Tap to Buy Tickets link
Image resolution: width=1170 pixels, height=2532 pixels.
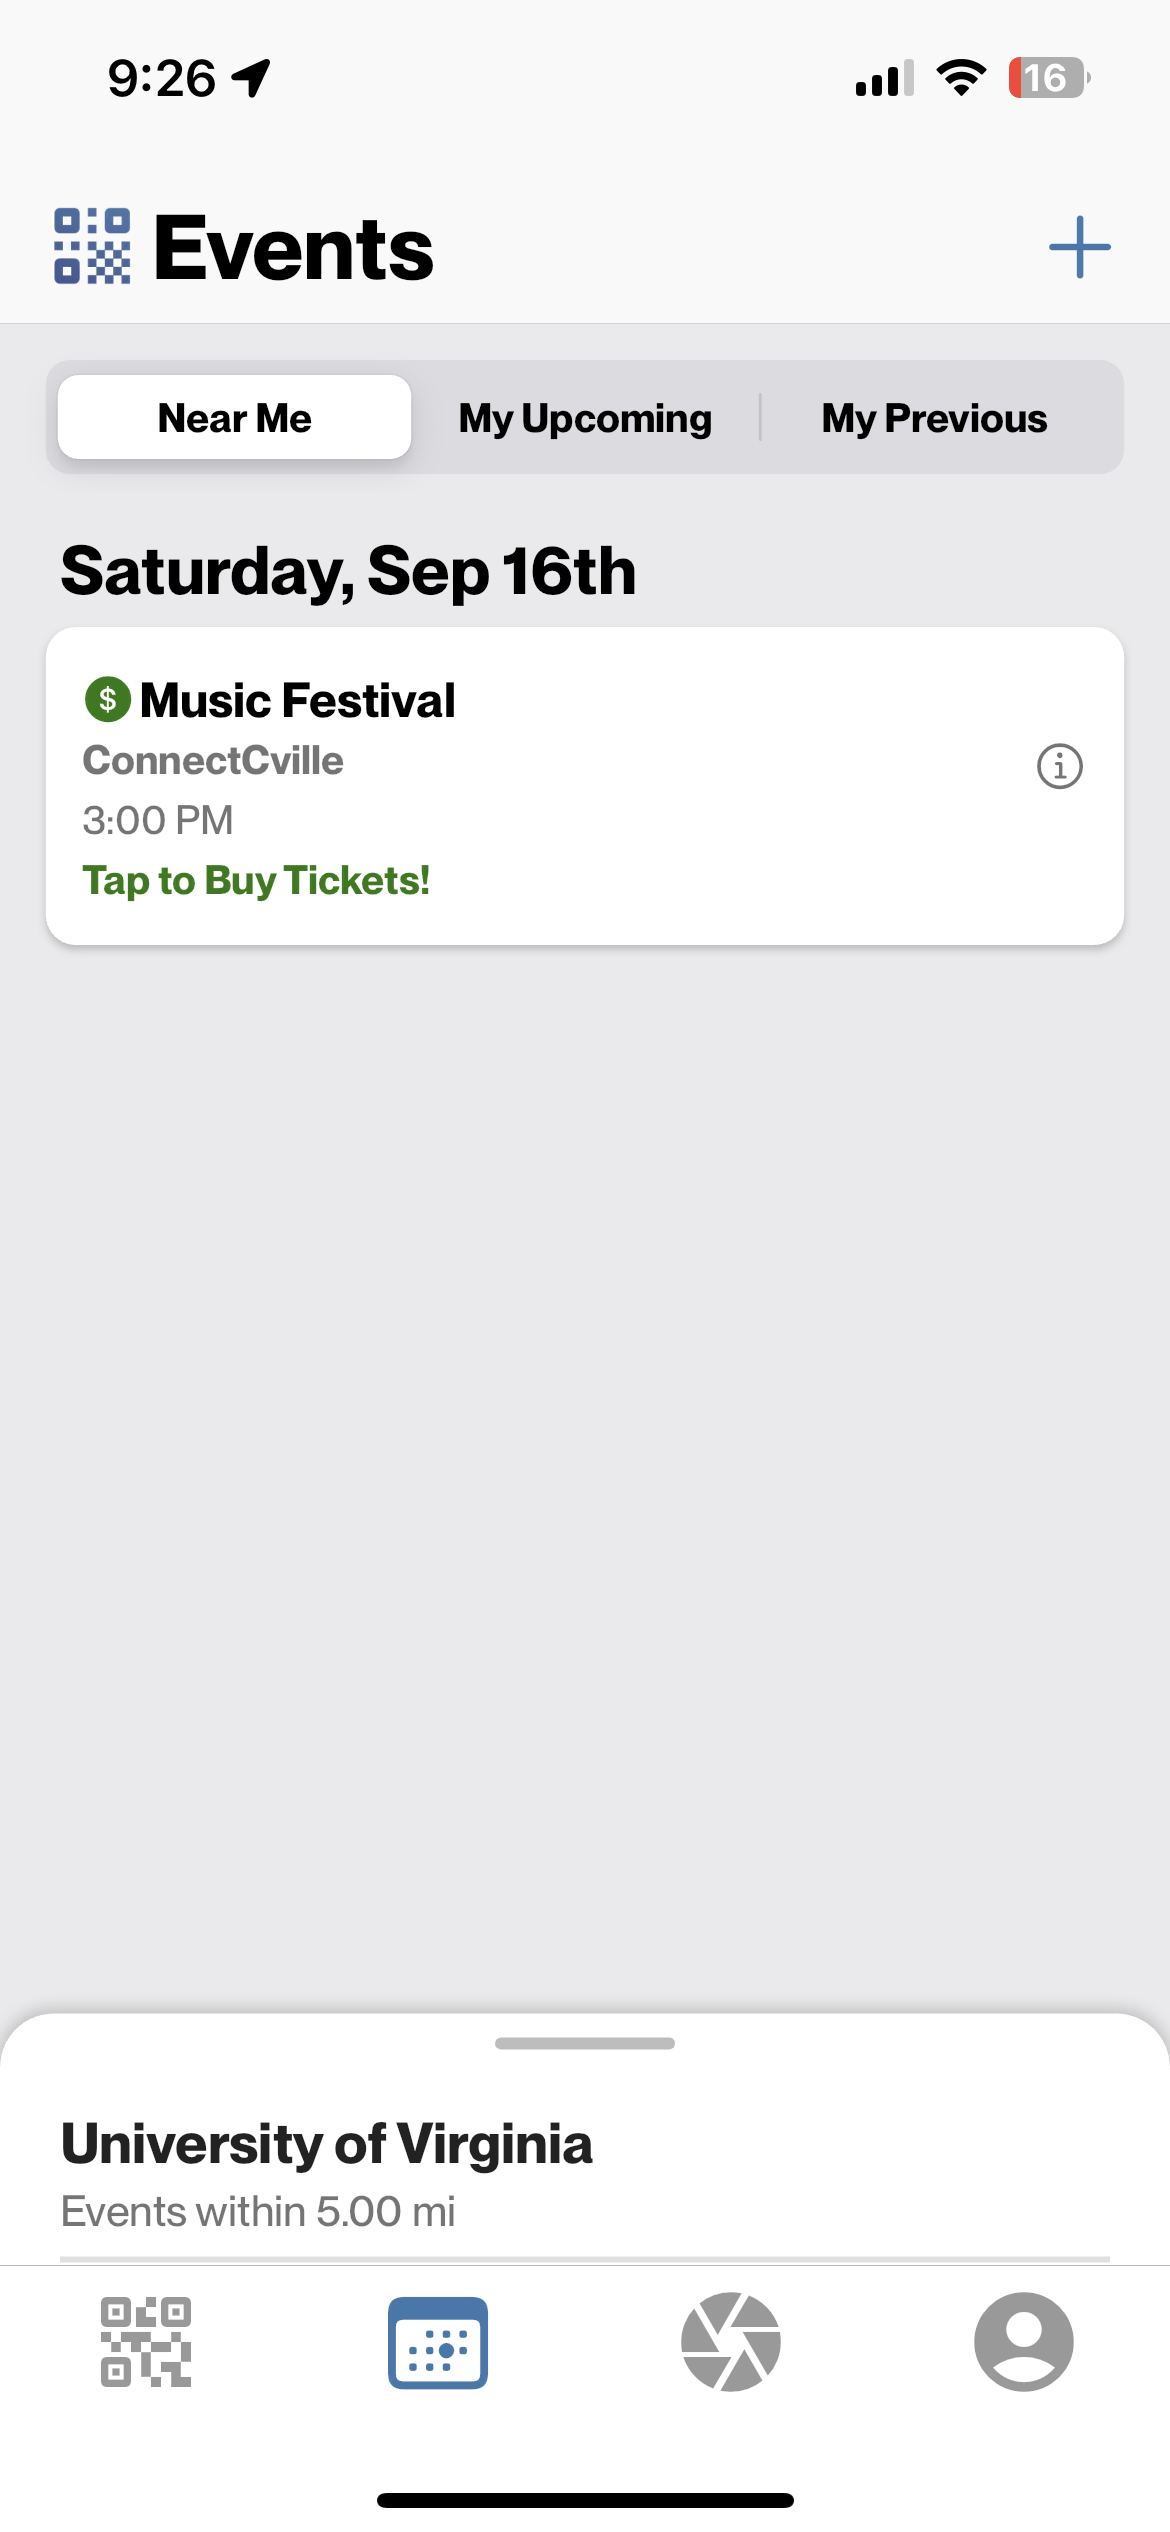pyautogui.click(x=256, y=881)
